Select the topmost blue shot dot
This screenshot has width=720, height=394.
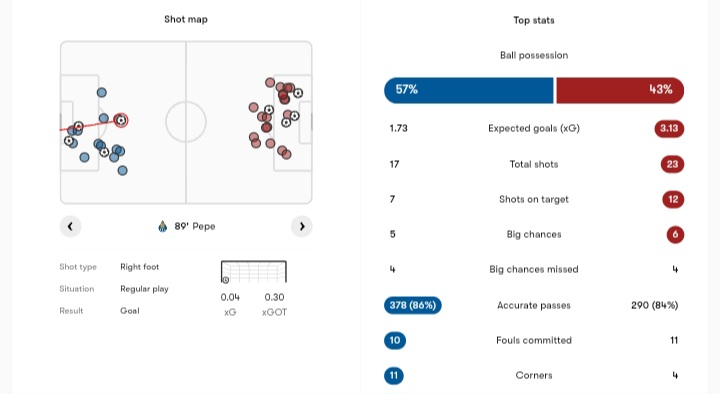[101, 93]
